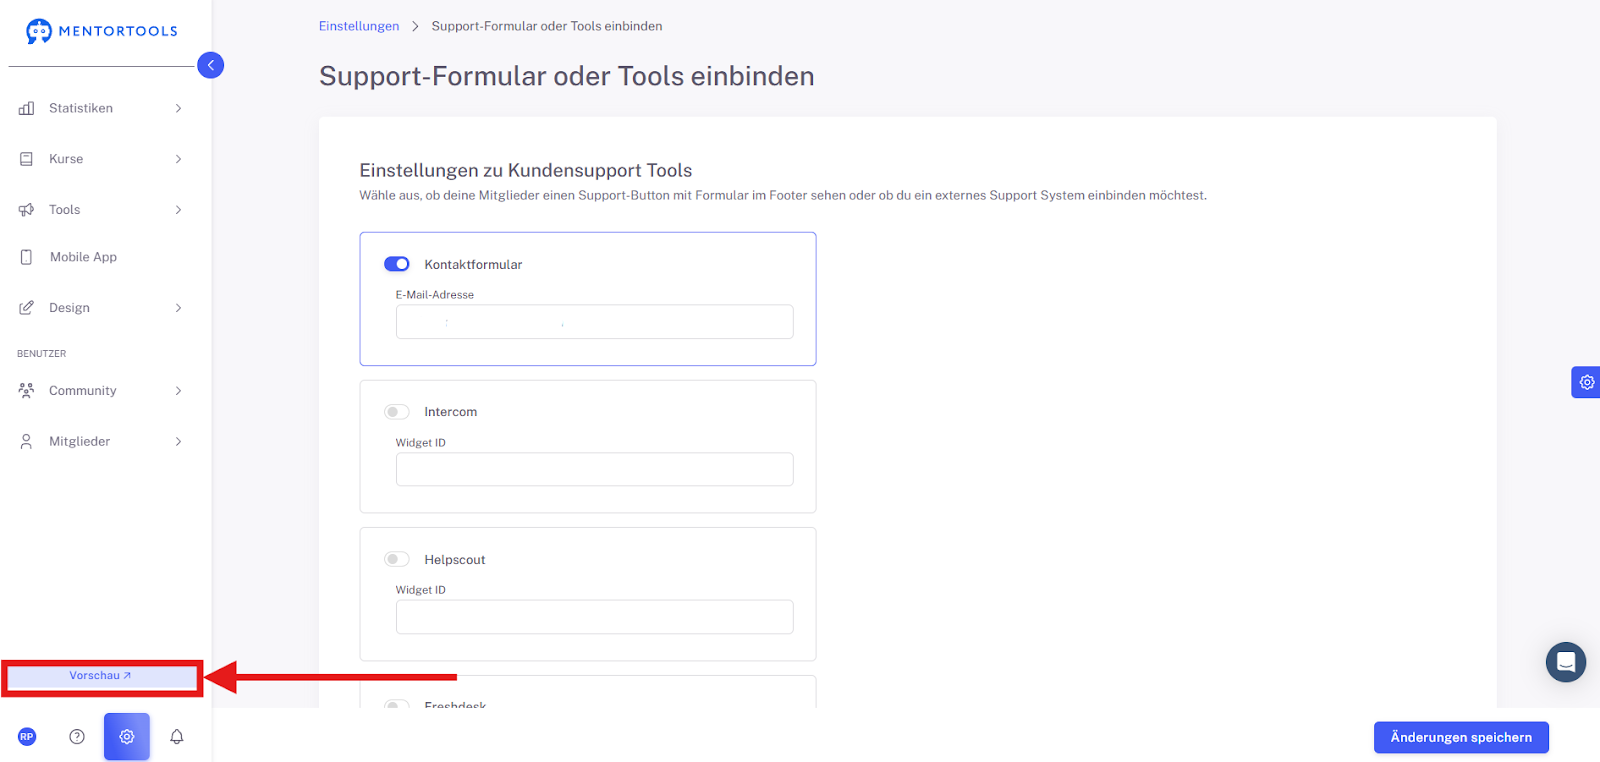
Task: Expand the Kurse menu chevron
Action: (x=179, y=159)
